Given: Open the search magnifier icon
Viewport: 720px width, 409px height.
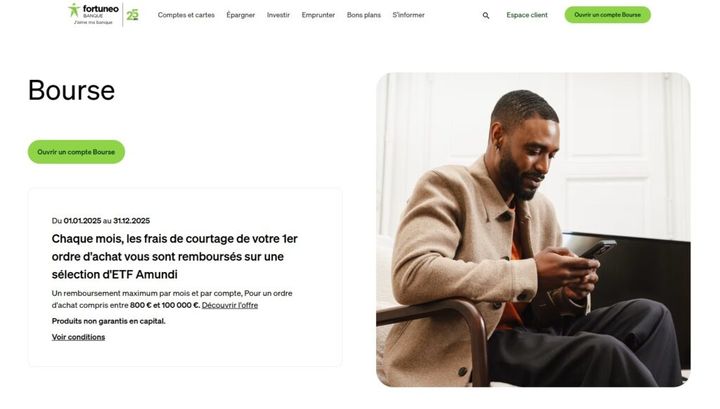Looking at the screenshot, I should coord(486,15).
